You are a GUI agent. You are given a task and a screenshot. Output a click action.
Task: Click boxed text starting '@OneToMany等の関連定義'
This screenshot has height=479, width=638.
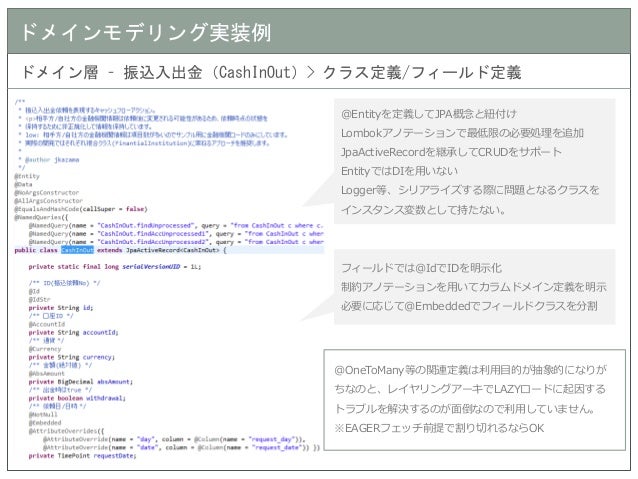[x=470, y=370]
